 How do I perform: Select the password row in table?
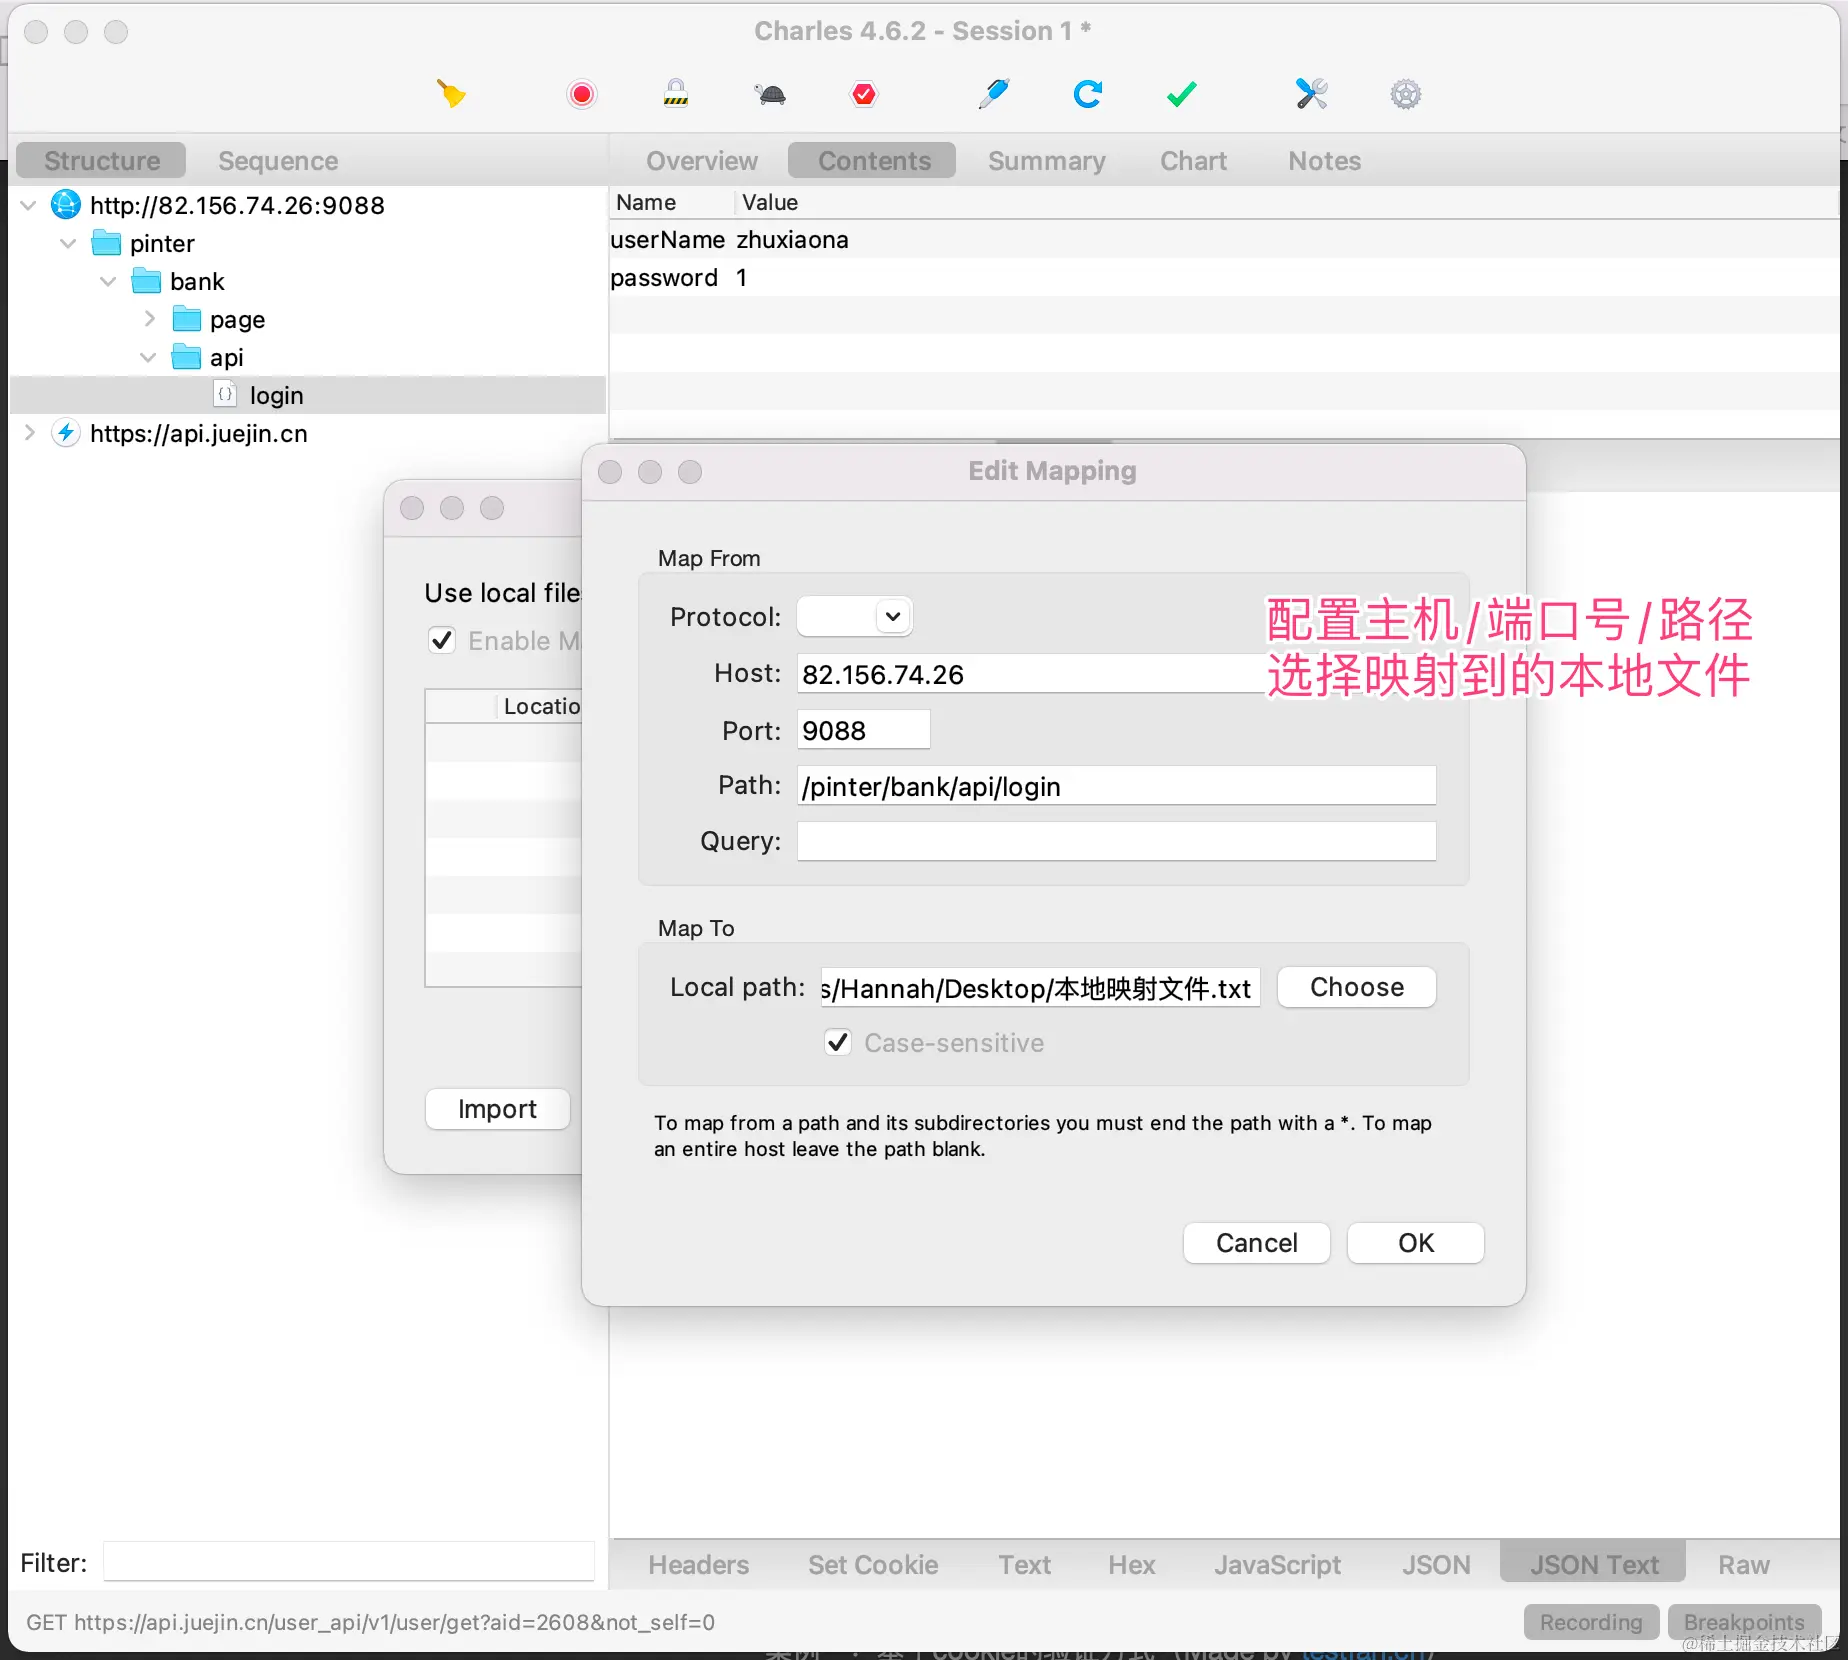[1224, 278]
